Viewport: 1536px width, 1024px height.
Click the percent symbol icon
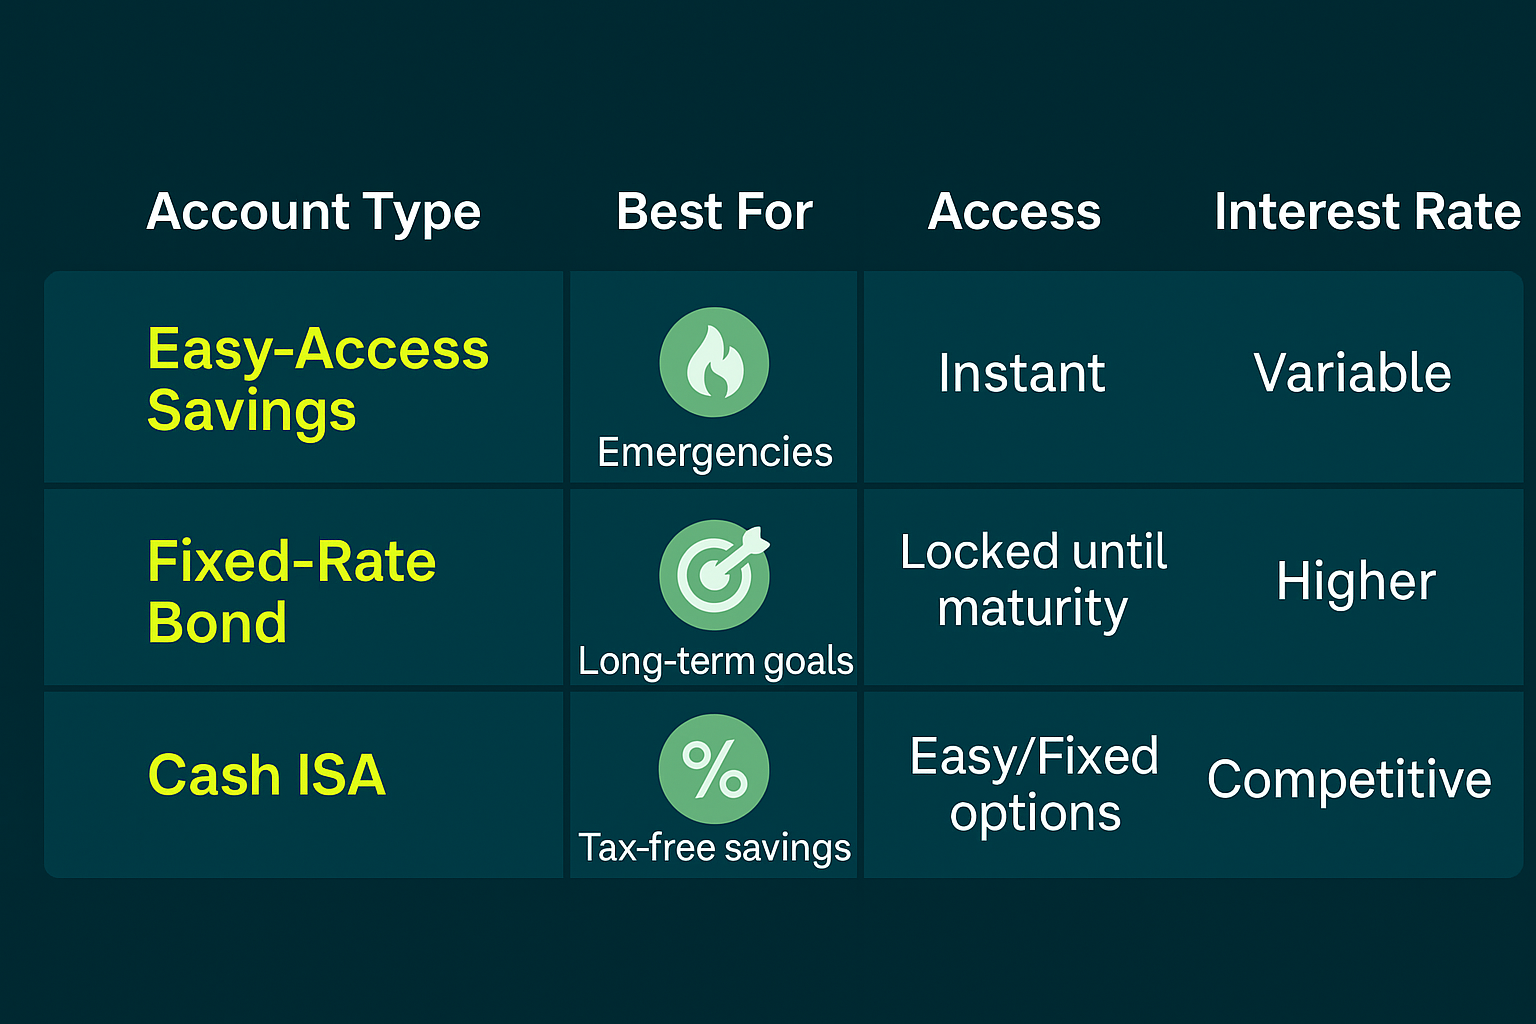coord(714,769)
